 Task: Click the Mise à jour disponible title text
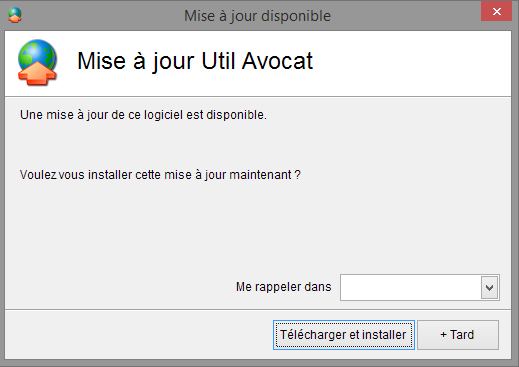pyautogui.click(x=257, y=16)
